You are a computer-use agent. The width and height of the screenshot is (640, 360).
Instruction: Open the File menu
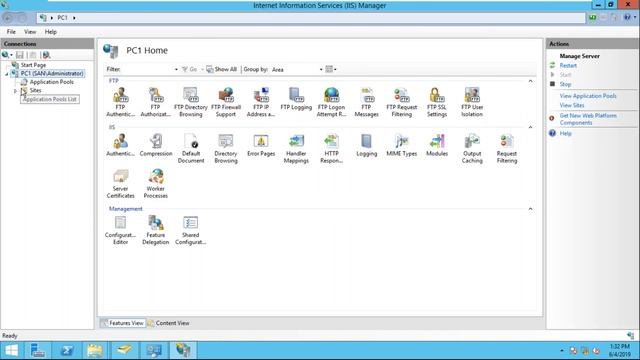click(11, 32)
